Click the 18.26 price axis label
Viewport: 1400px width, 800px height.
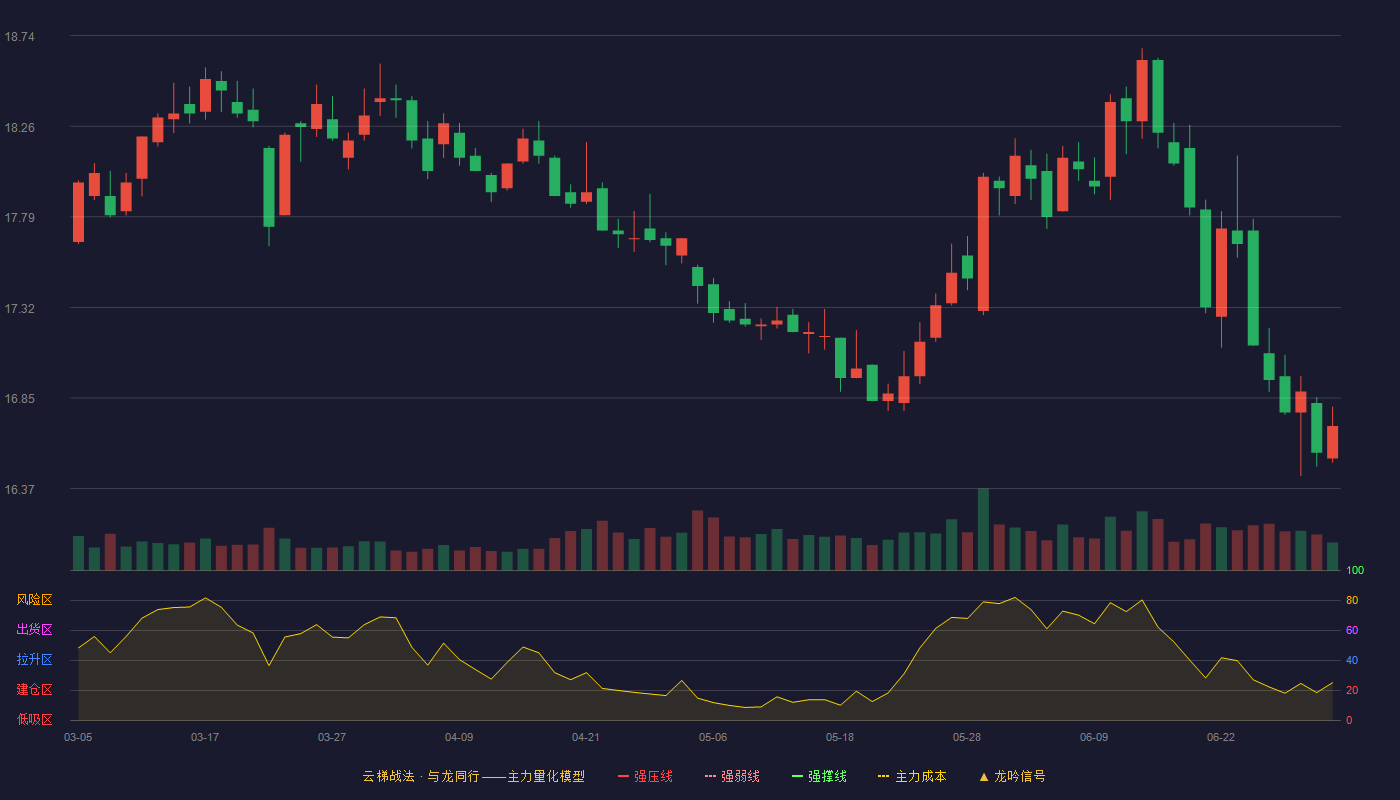(20, 128)
